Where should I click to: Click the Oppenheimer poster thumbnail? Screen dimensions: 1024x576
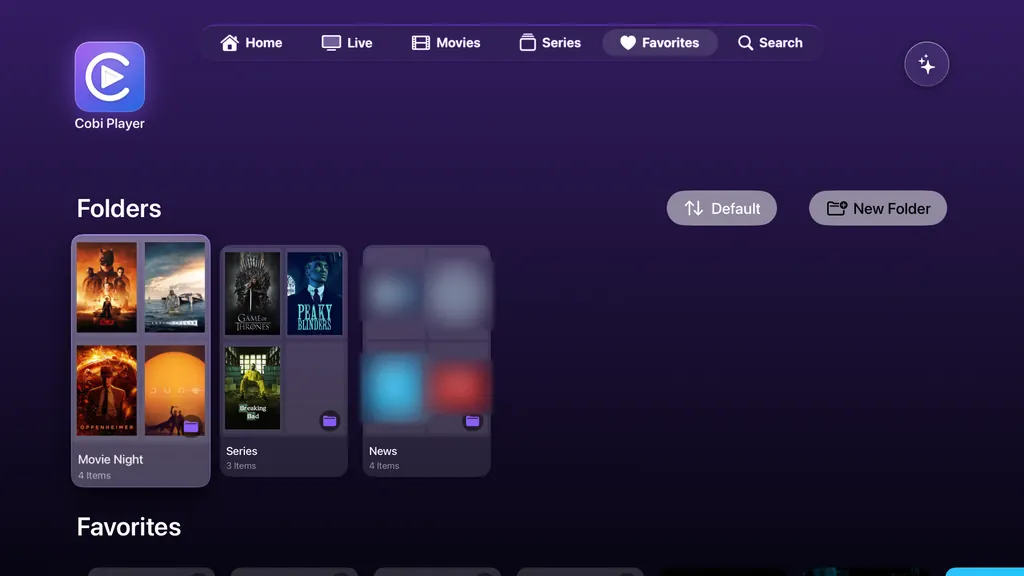106,391
